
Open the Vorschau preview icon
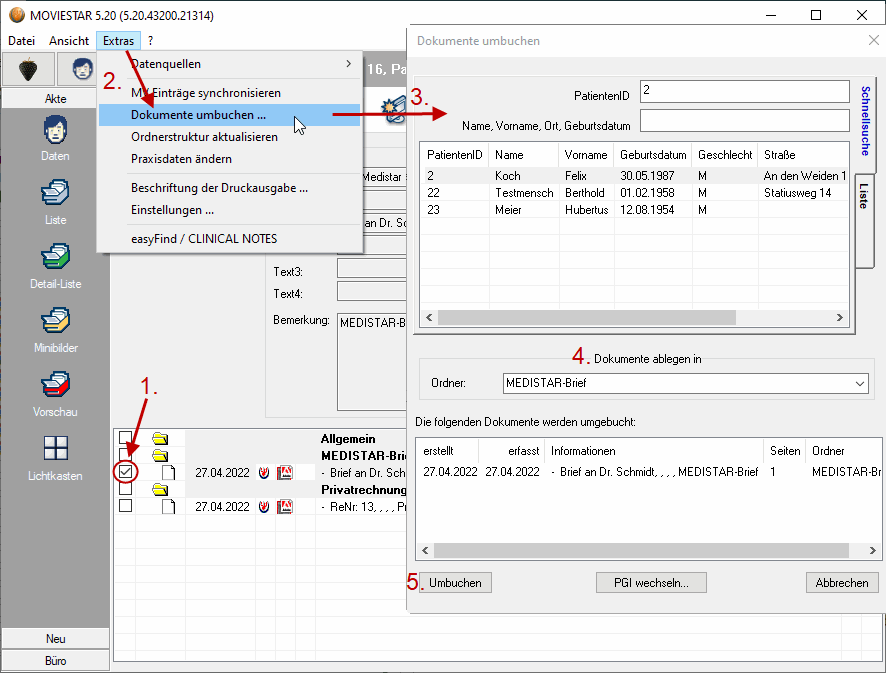(55, 393)
